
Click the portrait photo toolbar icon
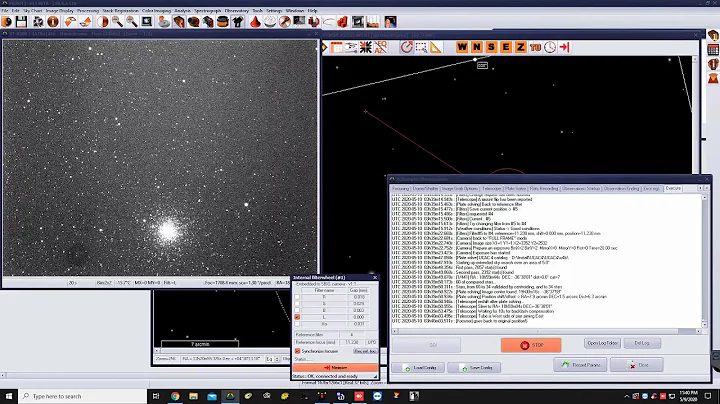click(390, 22)
